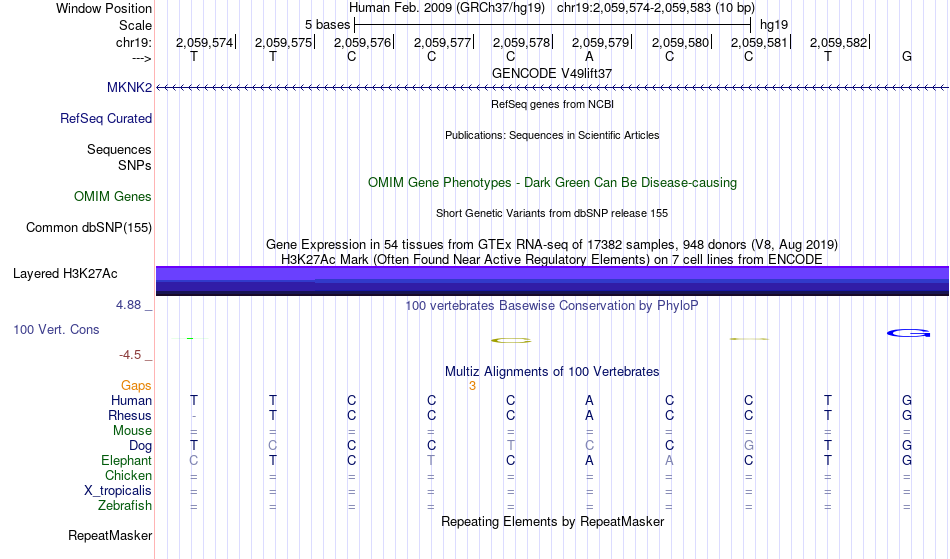This screenshot has height=559, width=950.
Task: Select the Human alignment row label
Action: (x=131, y=400)
